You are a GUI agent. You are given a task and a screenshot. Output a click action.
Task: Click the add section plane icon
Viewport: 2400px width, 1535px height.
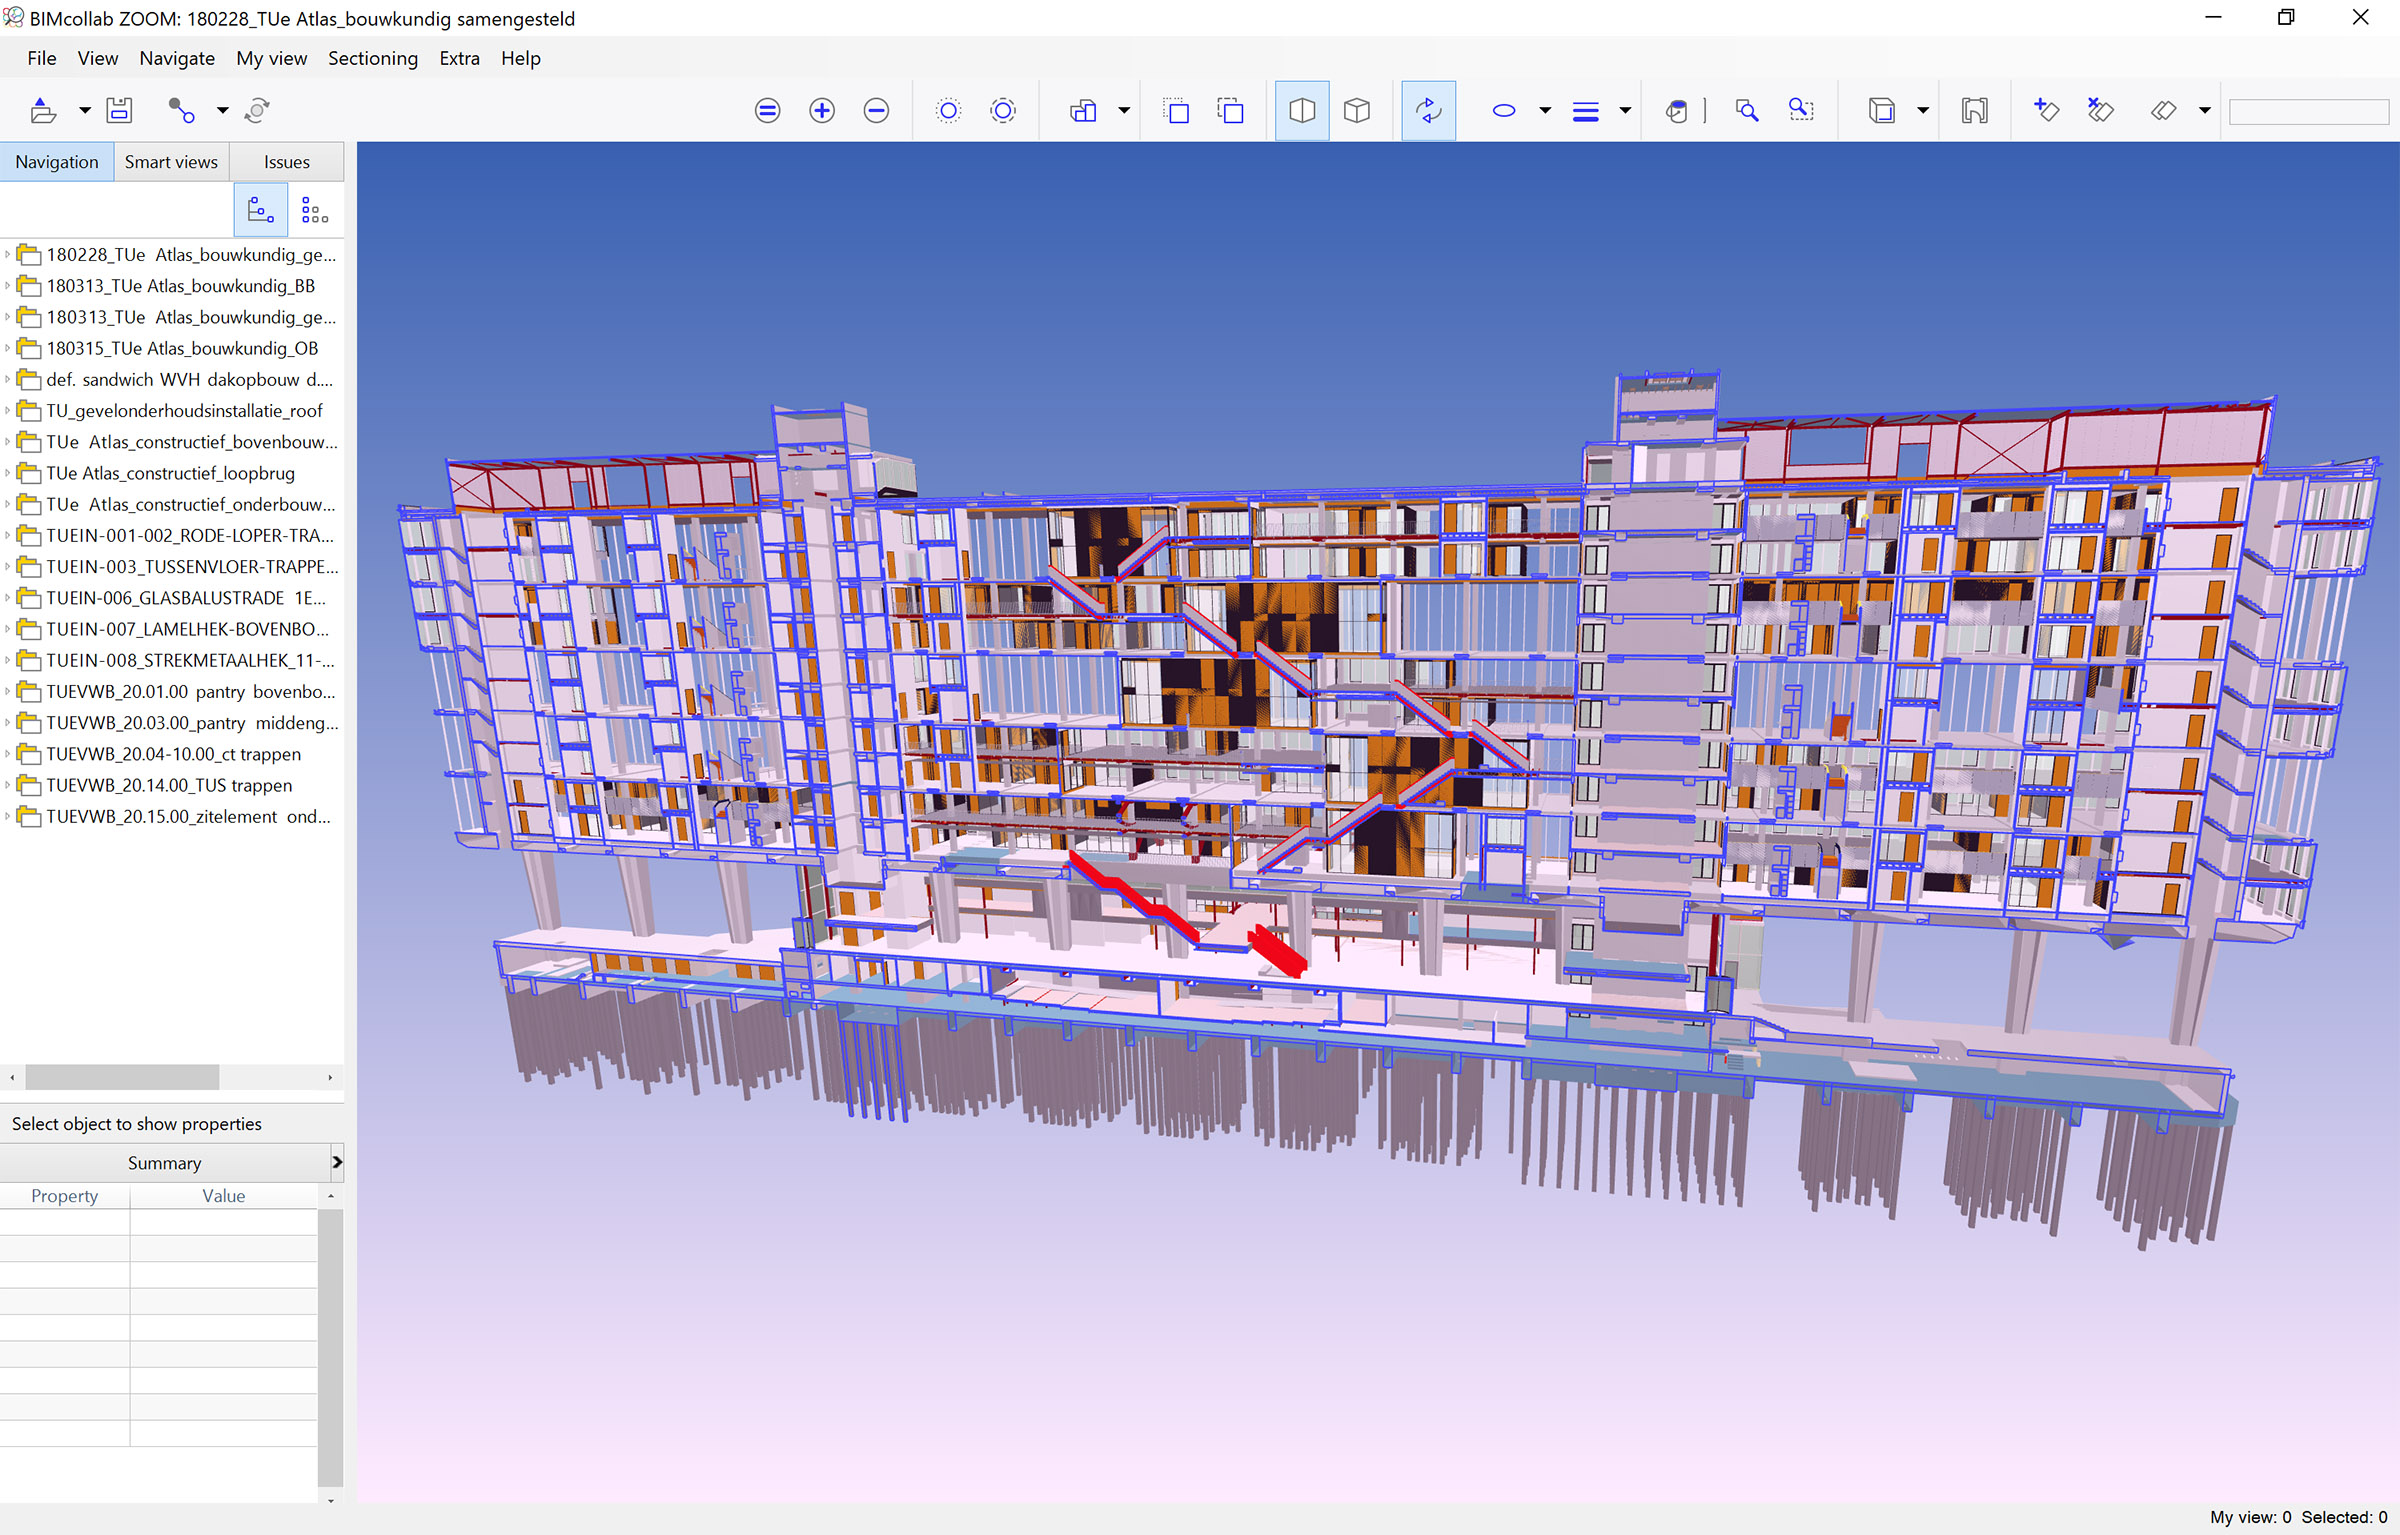[2047, 111]
